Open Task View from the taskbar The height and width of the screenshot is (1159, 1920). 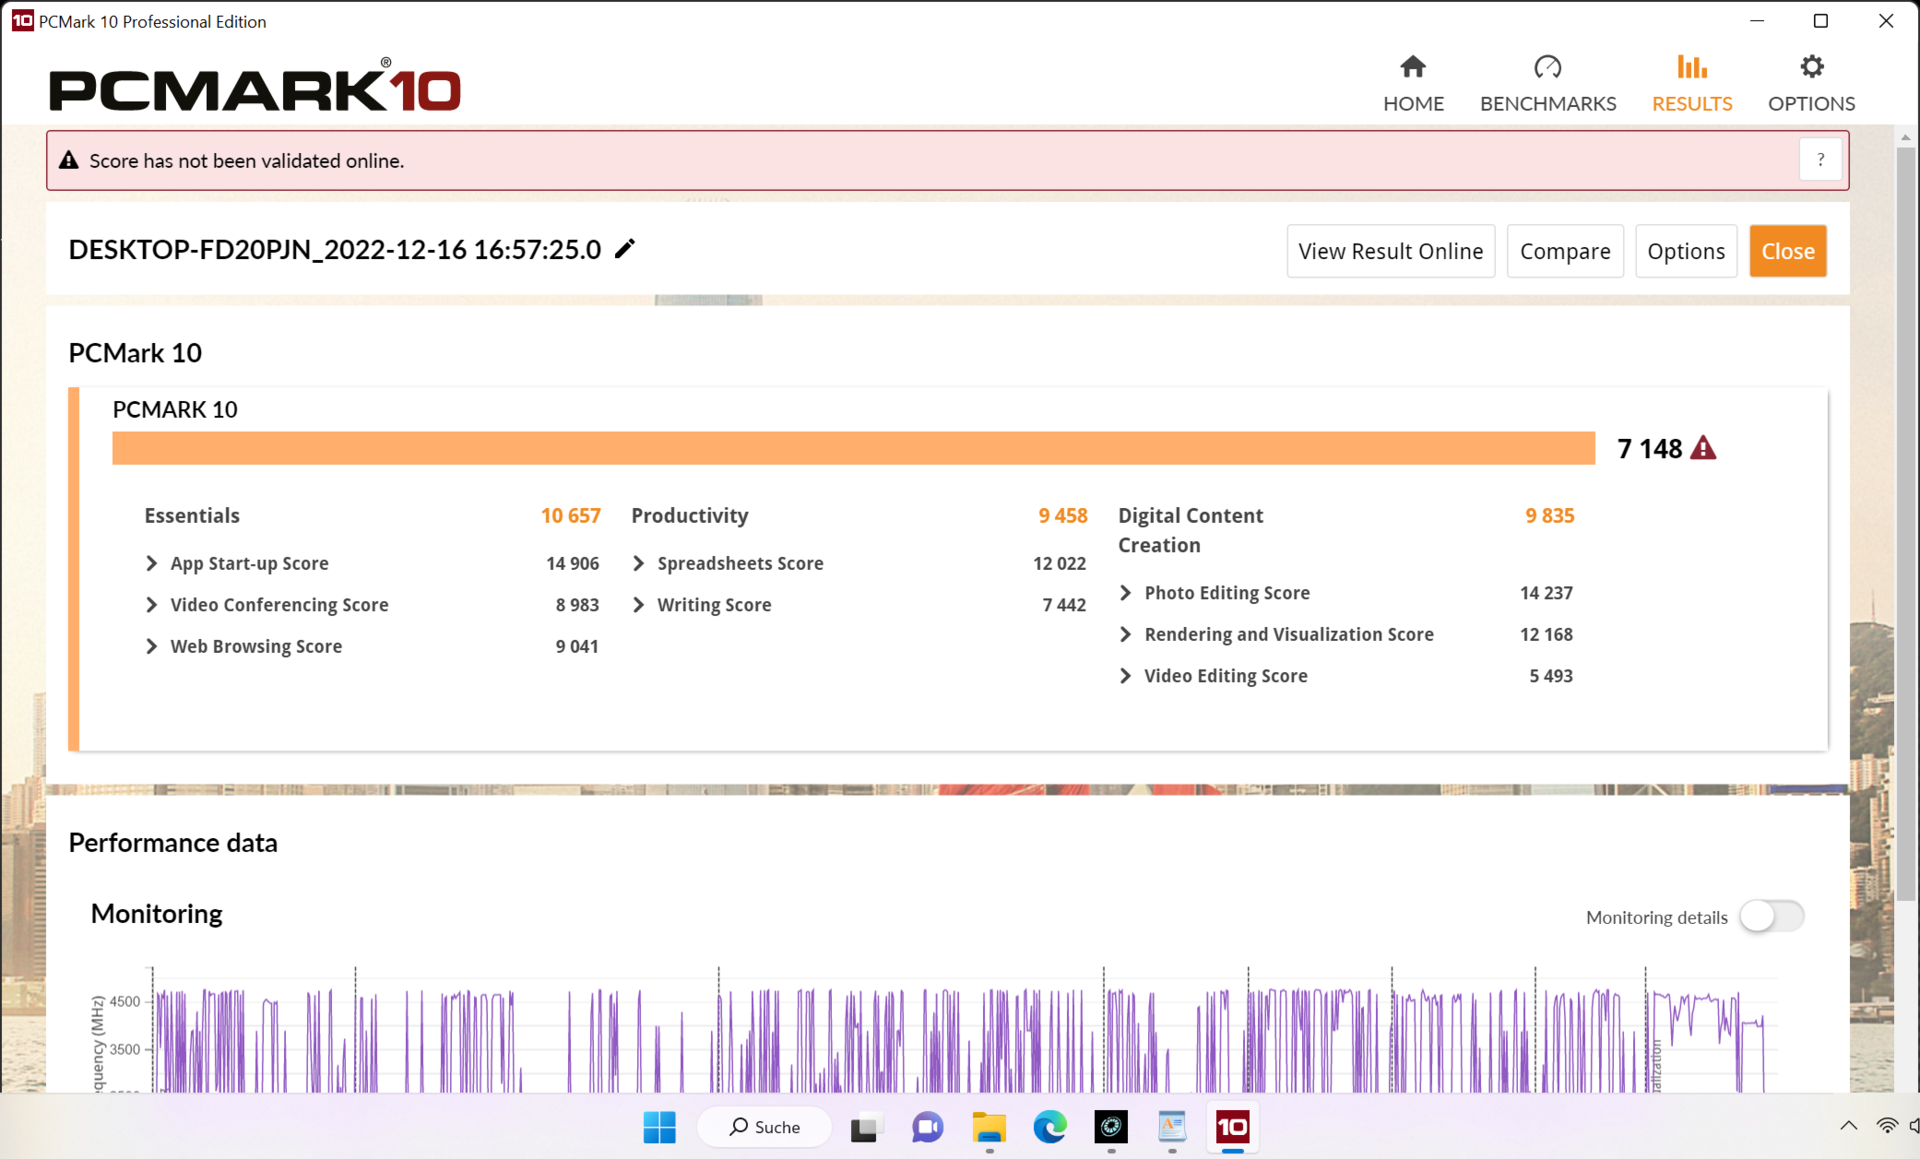coord(865,1127)
